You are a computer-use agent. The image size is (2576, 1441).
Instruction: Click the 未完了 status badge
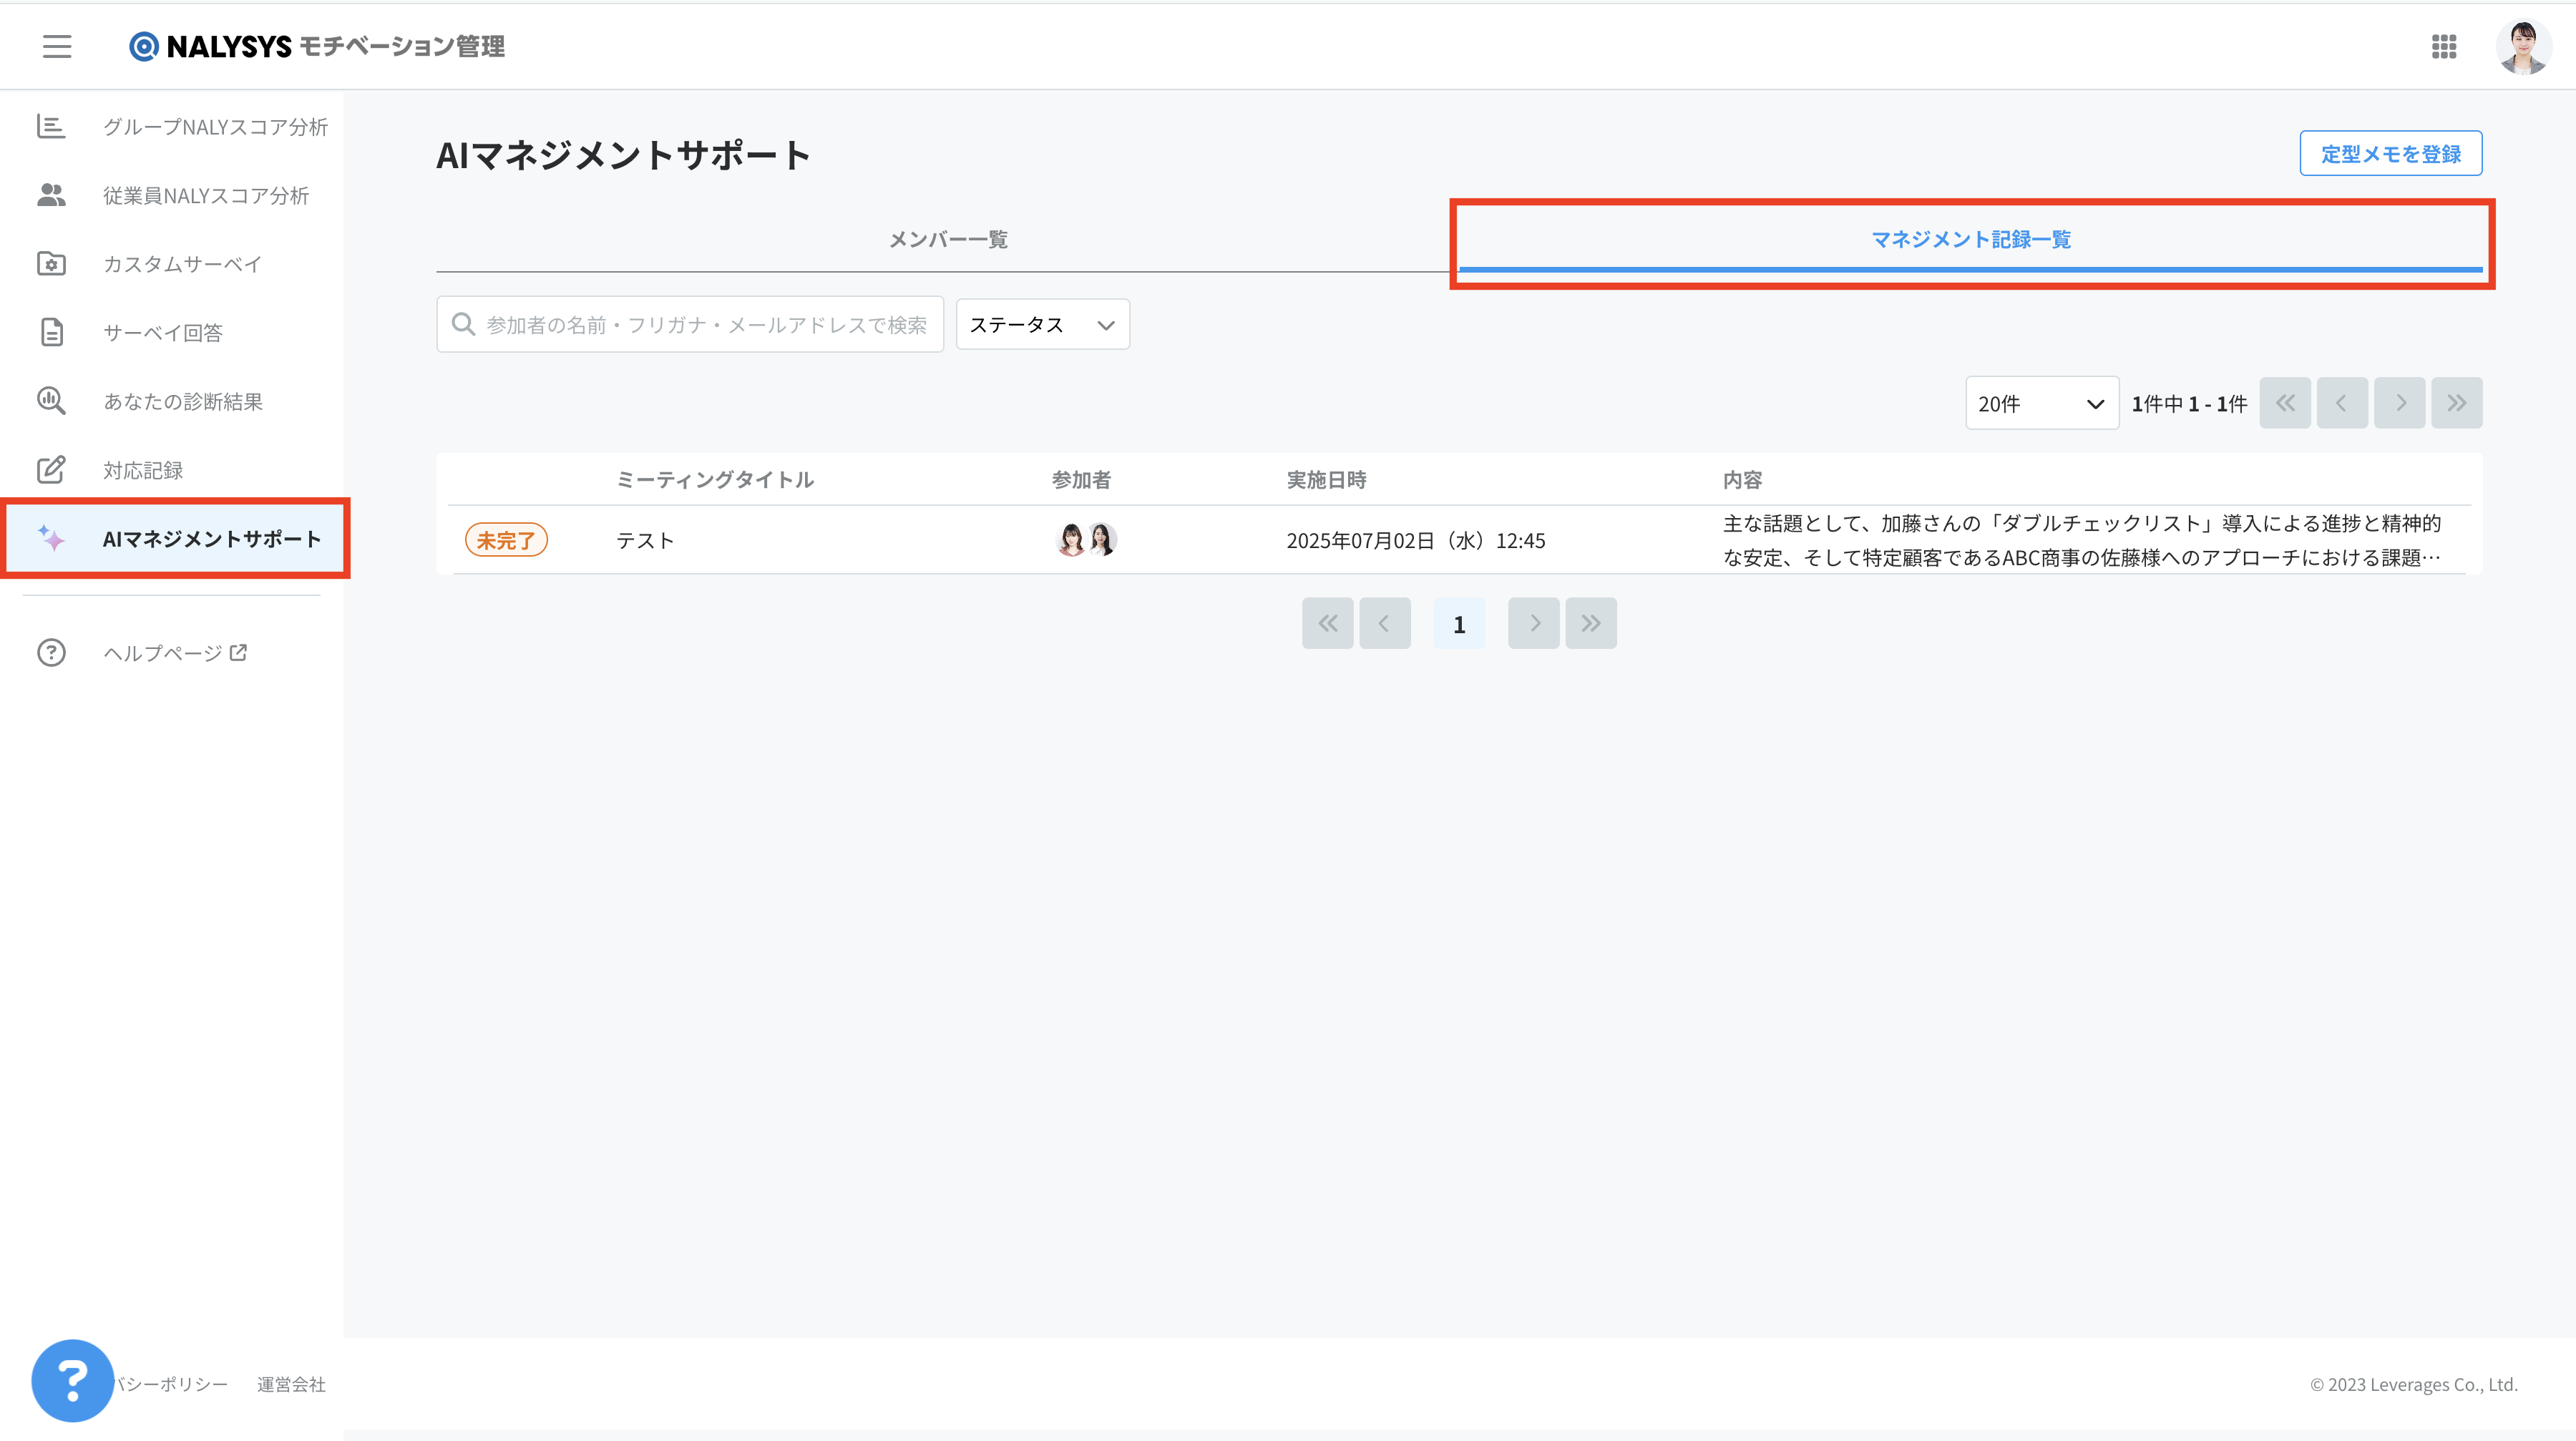click(x=506, y=540)
